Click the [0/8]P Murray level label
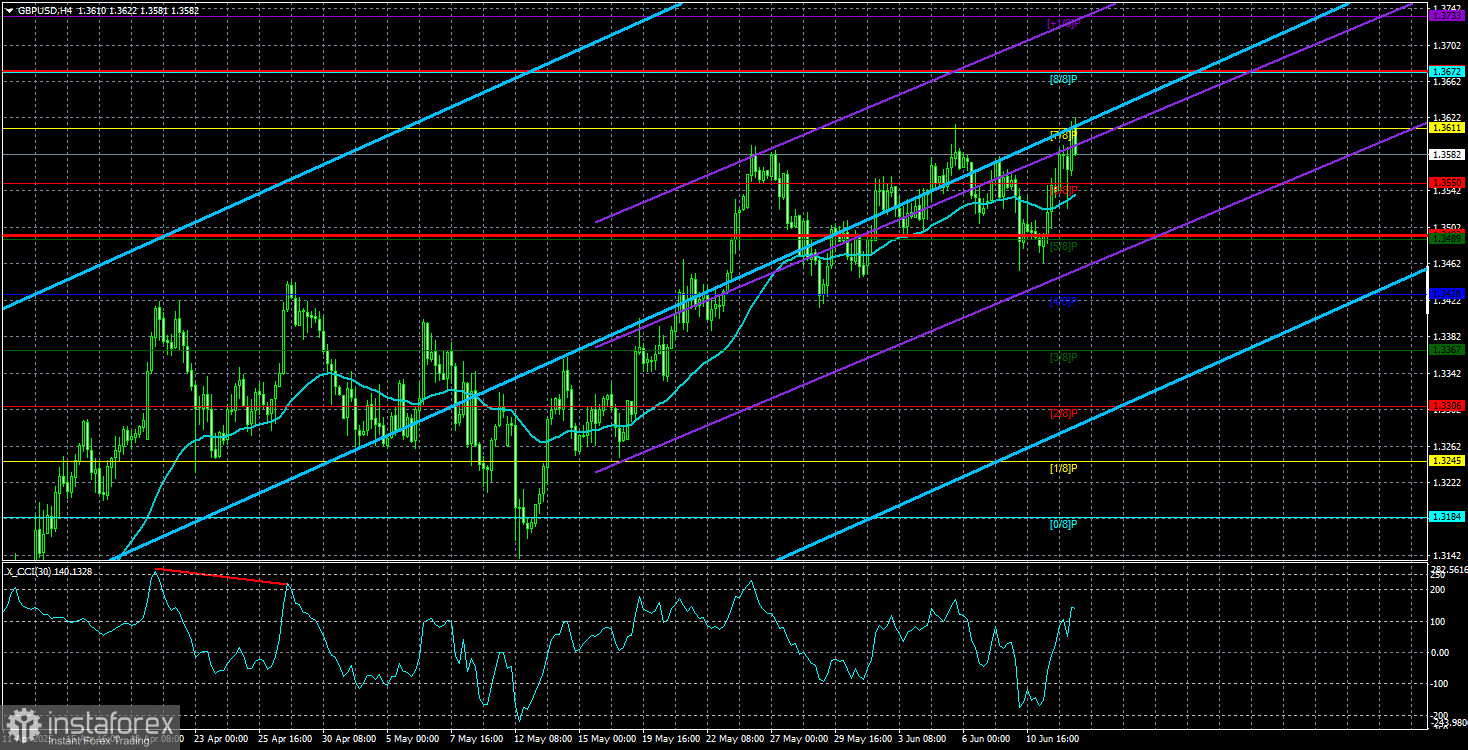 (1063, 524)
